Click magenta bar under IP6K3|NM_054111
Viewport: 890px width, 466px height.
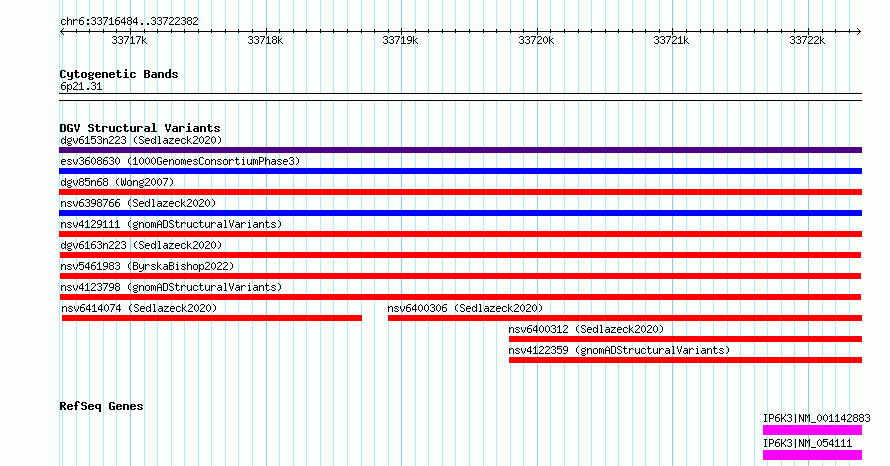pyautogui.click(x=812, y=455)
